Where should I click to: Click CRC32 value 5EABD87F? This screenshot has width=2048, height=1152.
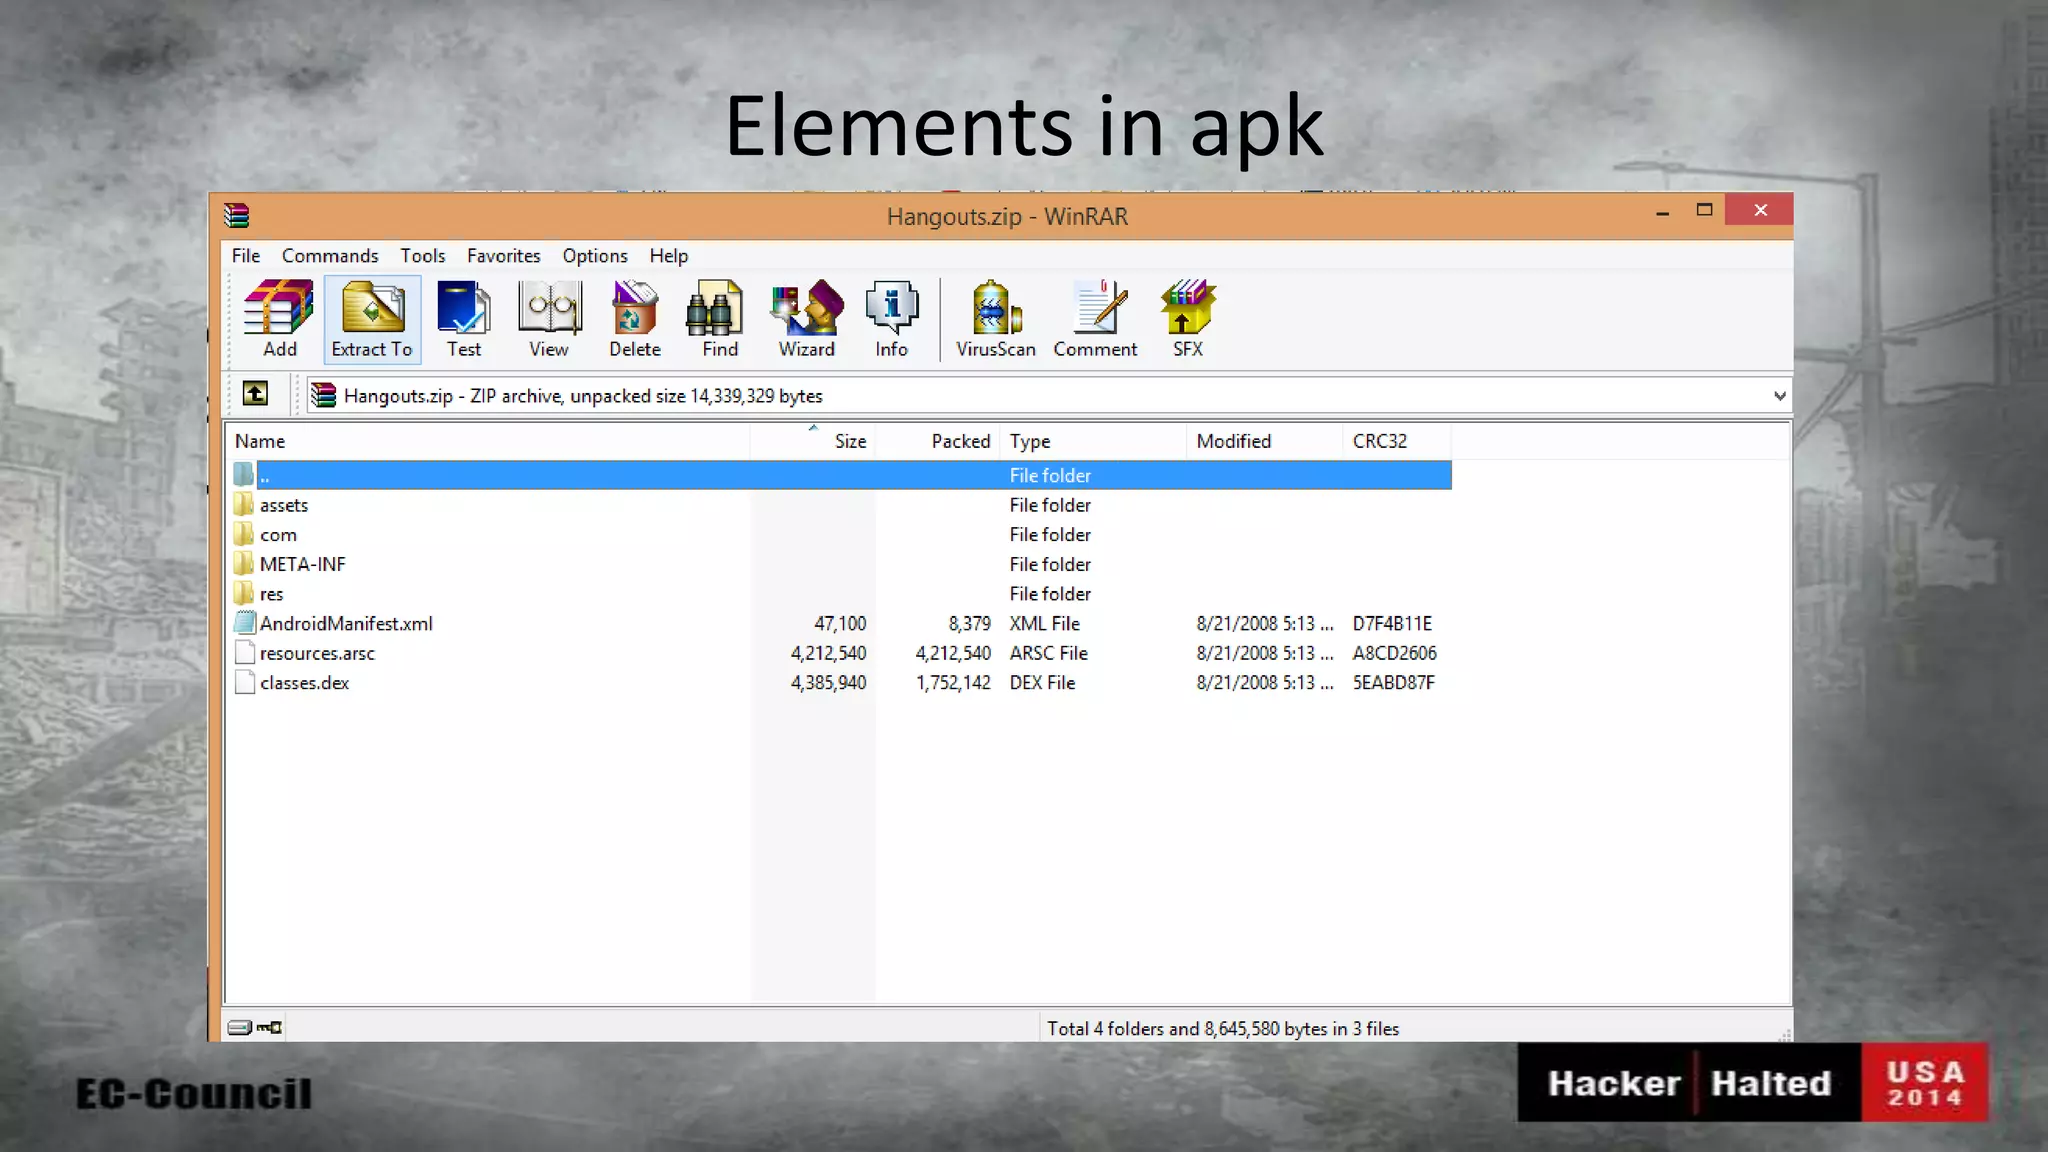click(x=1393, y=683)
